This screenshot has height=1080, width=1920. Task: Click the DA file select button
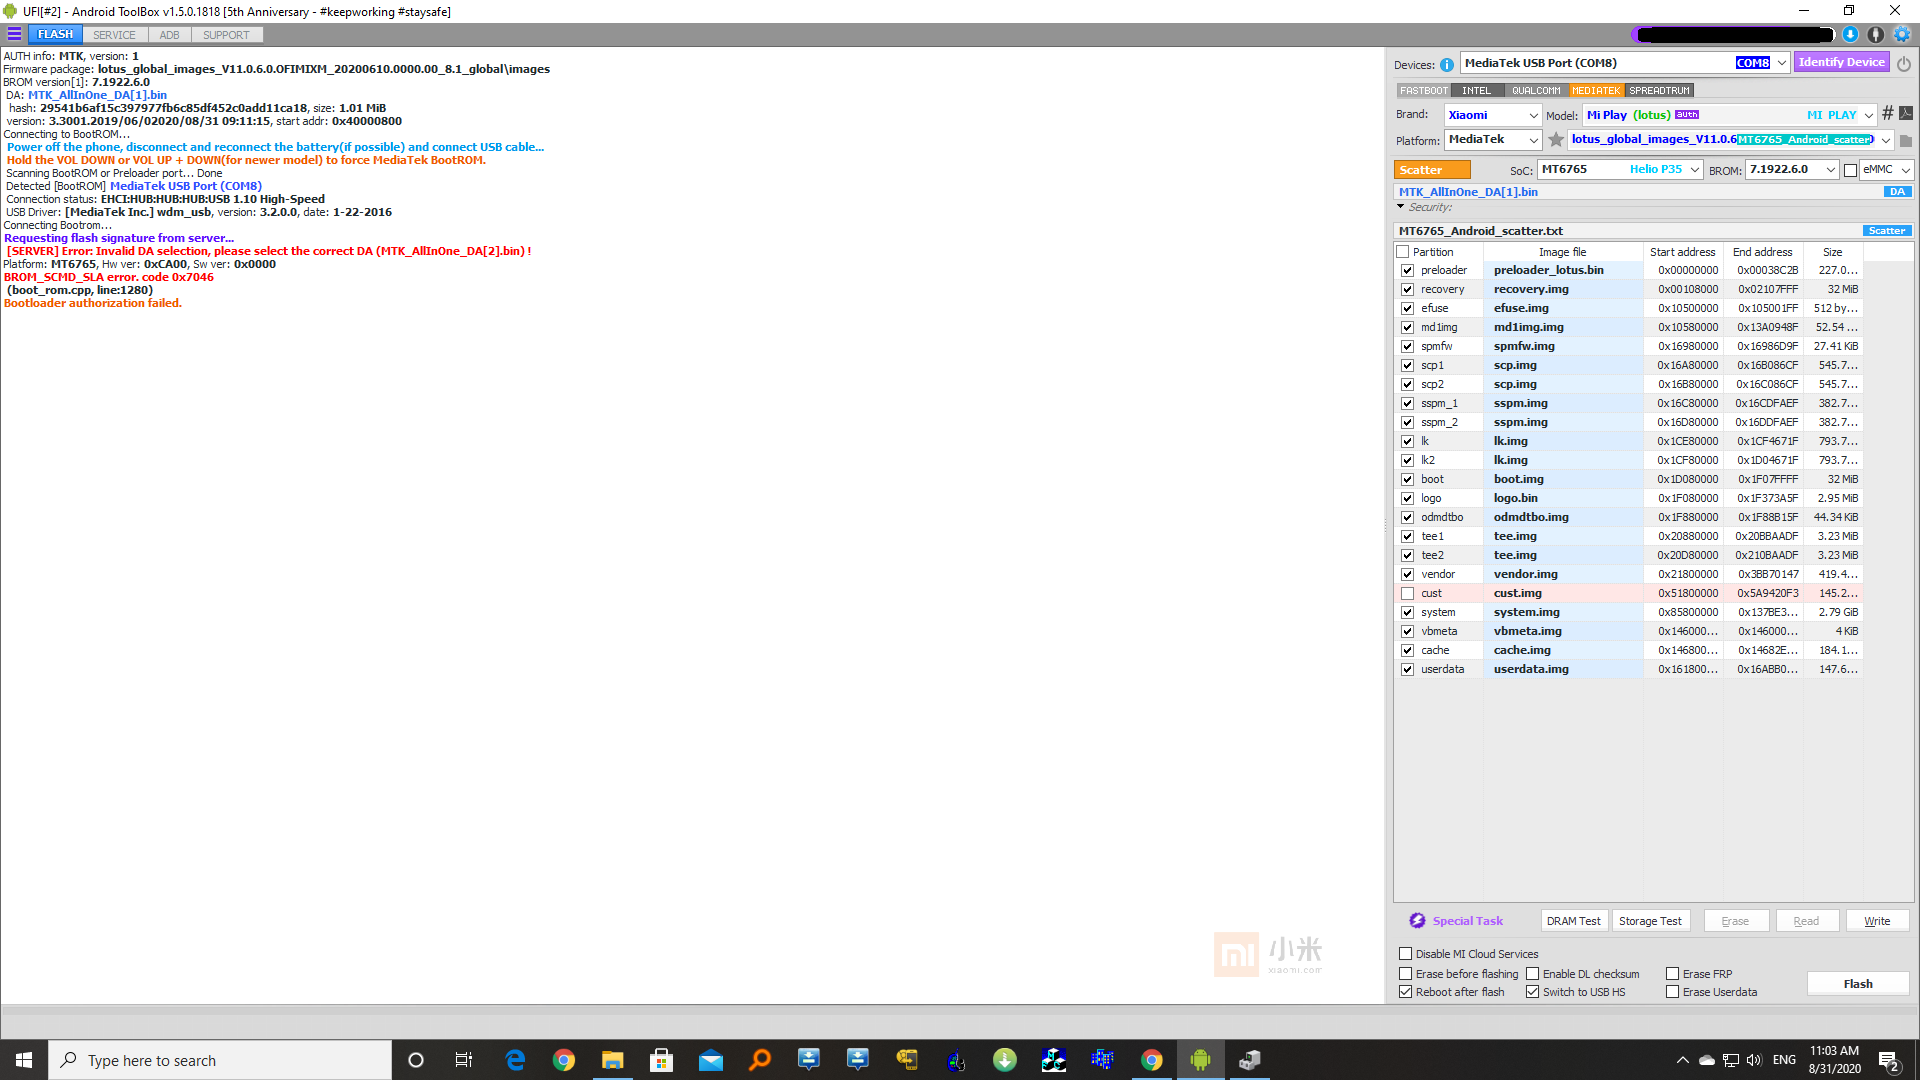coord(1897,192)
